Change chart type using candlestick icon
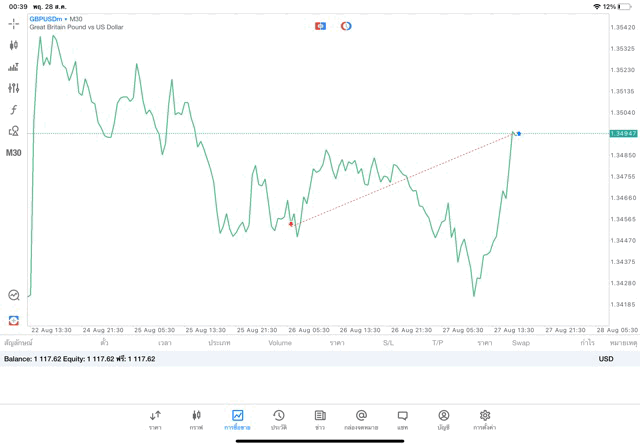 pyautogui.click(x=14, y=45)
